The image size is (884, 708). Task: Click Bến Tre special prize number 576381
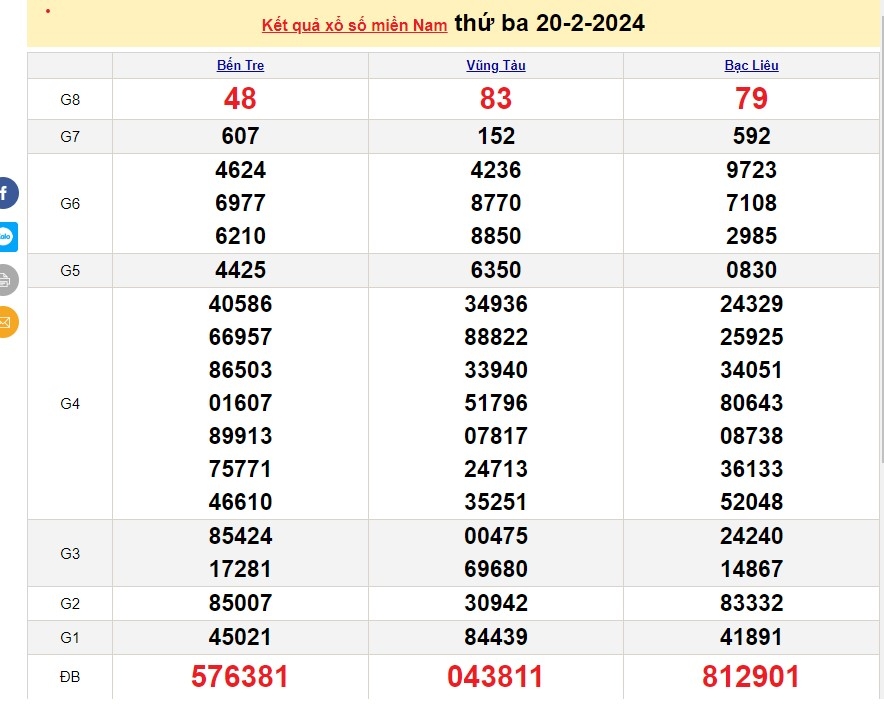click(240, 677)
